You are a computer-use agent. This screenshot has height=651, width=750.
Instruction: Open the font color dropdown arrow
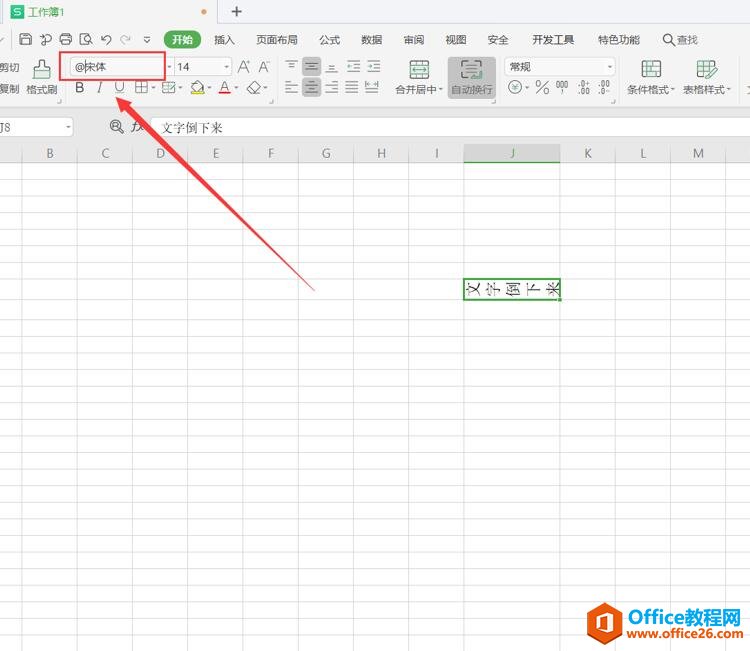click(x=236, y=88)
